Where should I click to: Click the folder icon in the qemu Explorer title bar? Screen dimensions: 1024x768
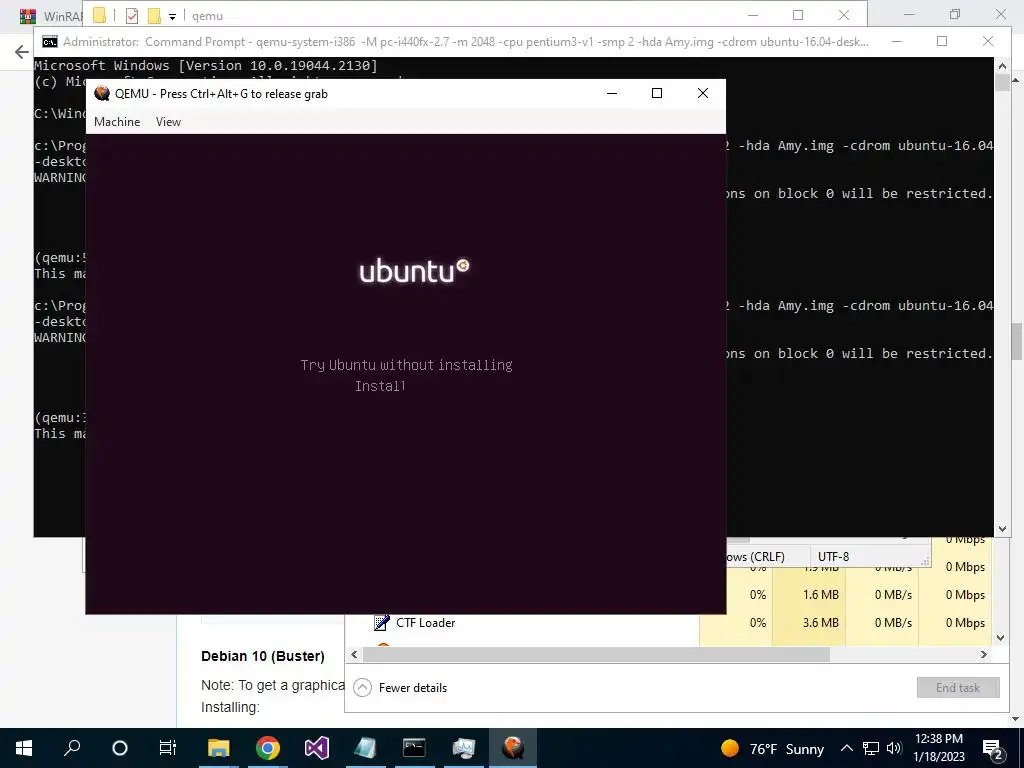pos(99,15)
